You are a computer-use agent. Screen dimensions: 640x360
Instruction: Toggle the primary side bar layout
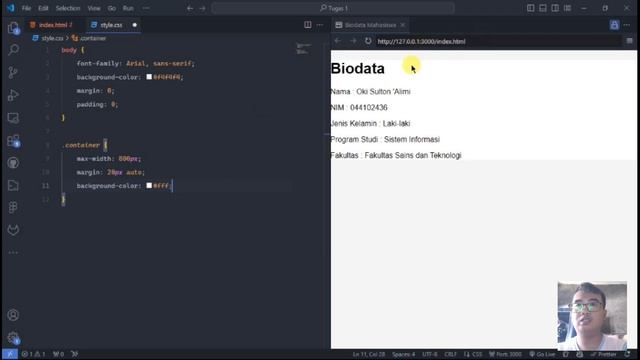530,8
